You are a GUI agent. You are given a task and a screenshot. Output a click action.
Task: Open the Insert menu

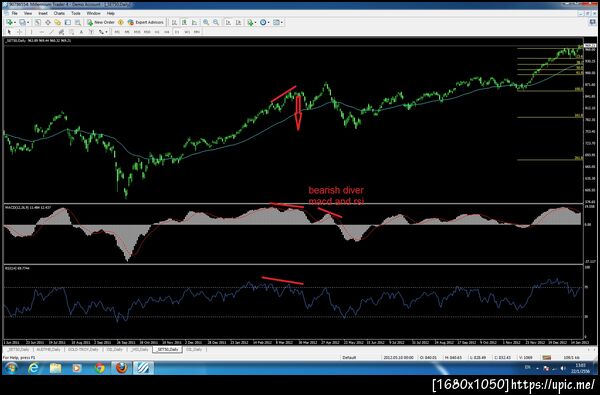tap(43, 13)
